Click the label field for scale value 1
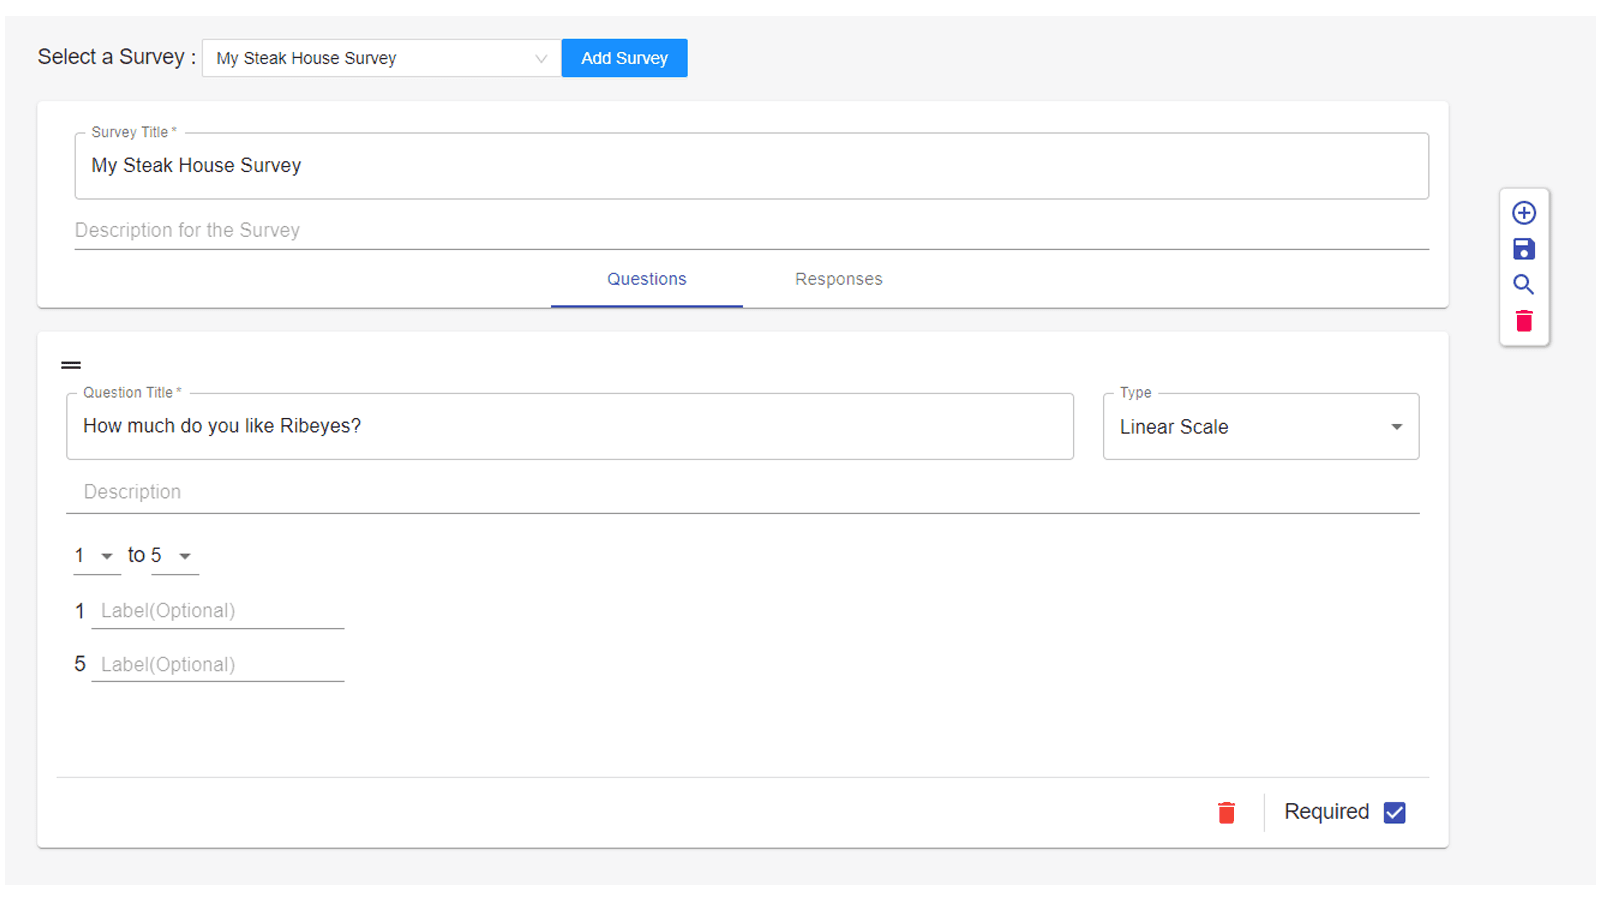 (x=217, y=610)
